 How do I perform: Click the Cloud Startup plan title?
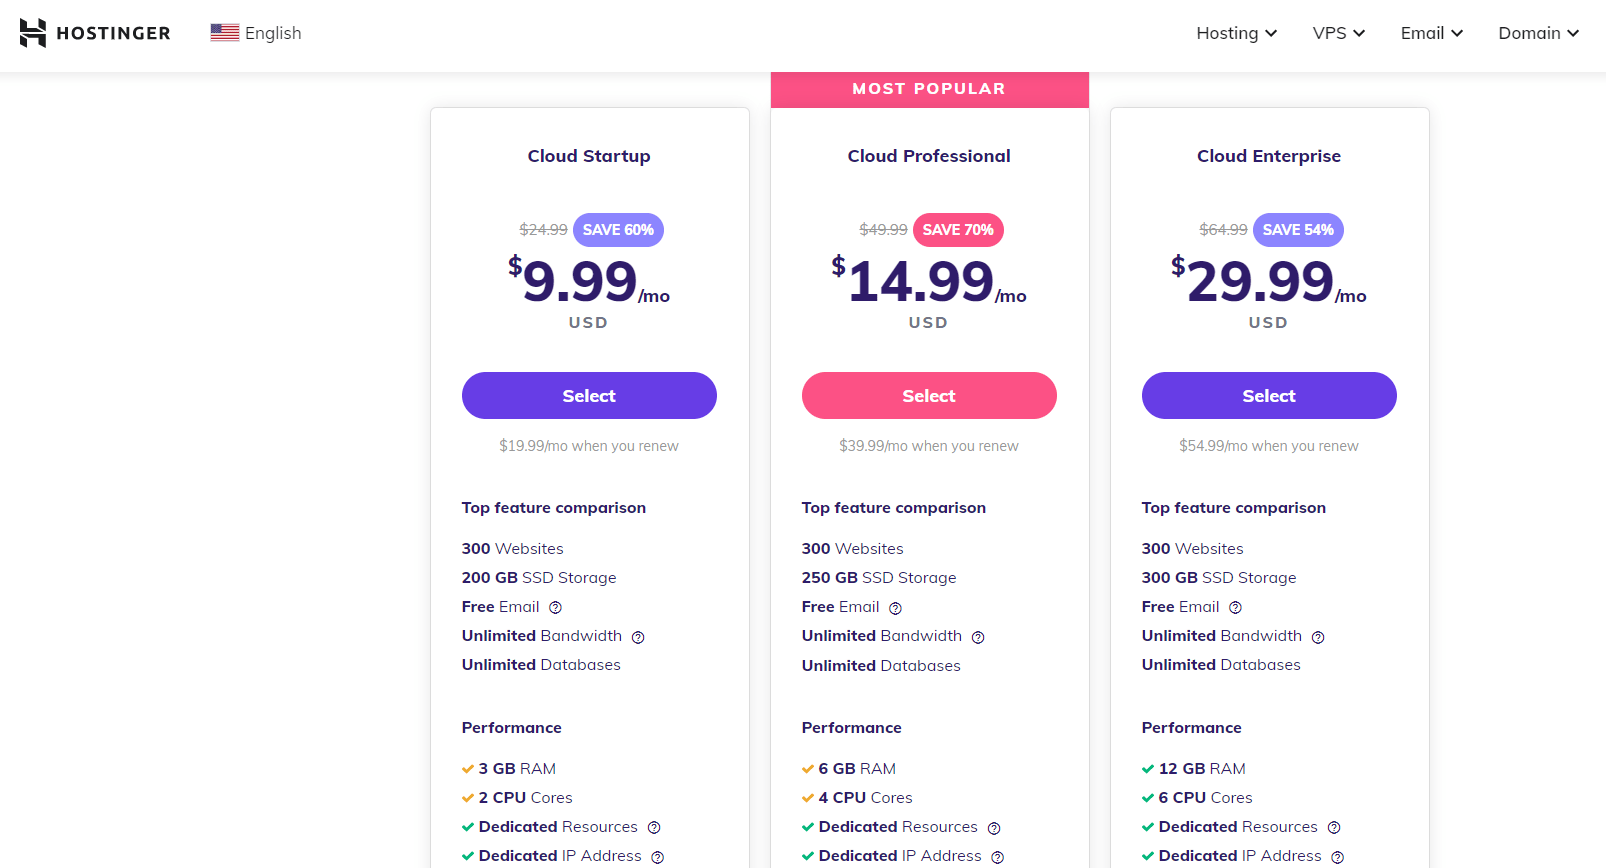(589, 156)
